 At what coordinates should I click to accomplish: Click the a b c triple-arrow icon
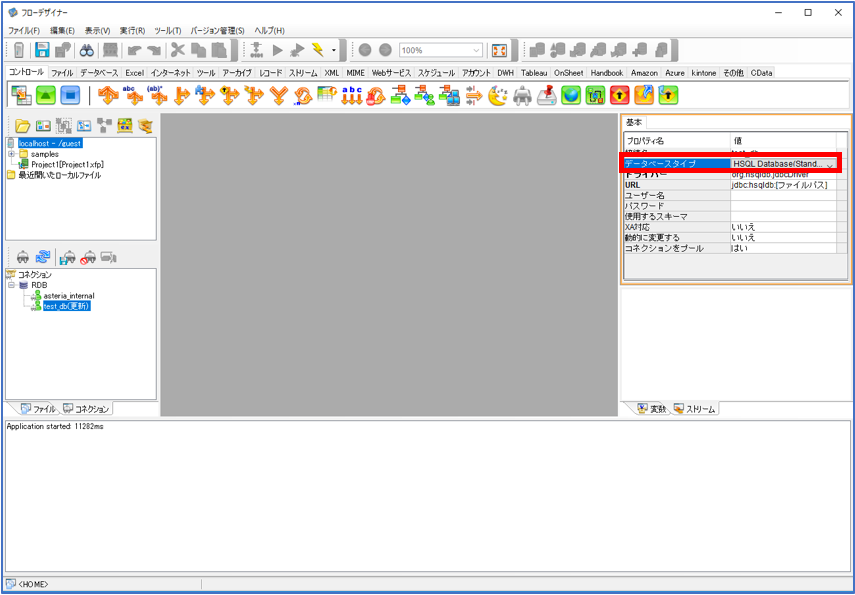coord(352,95)
